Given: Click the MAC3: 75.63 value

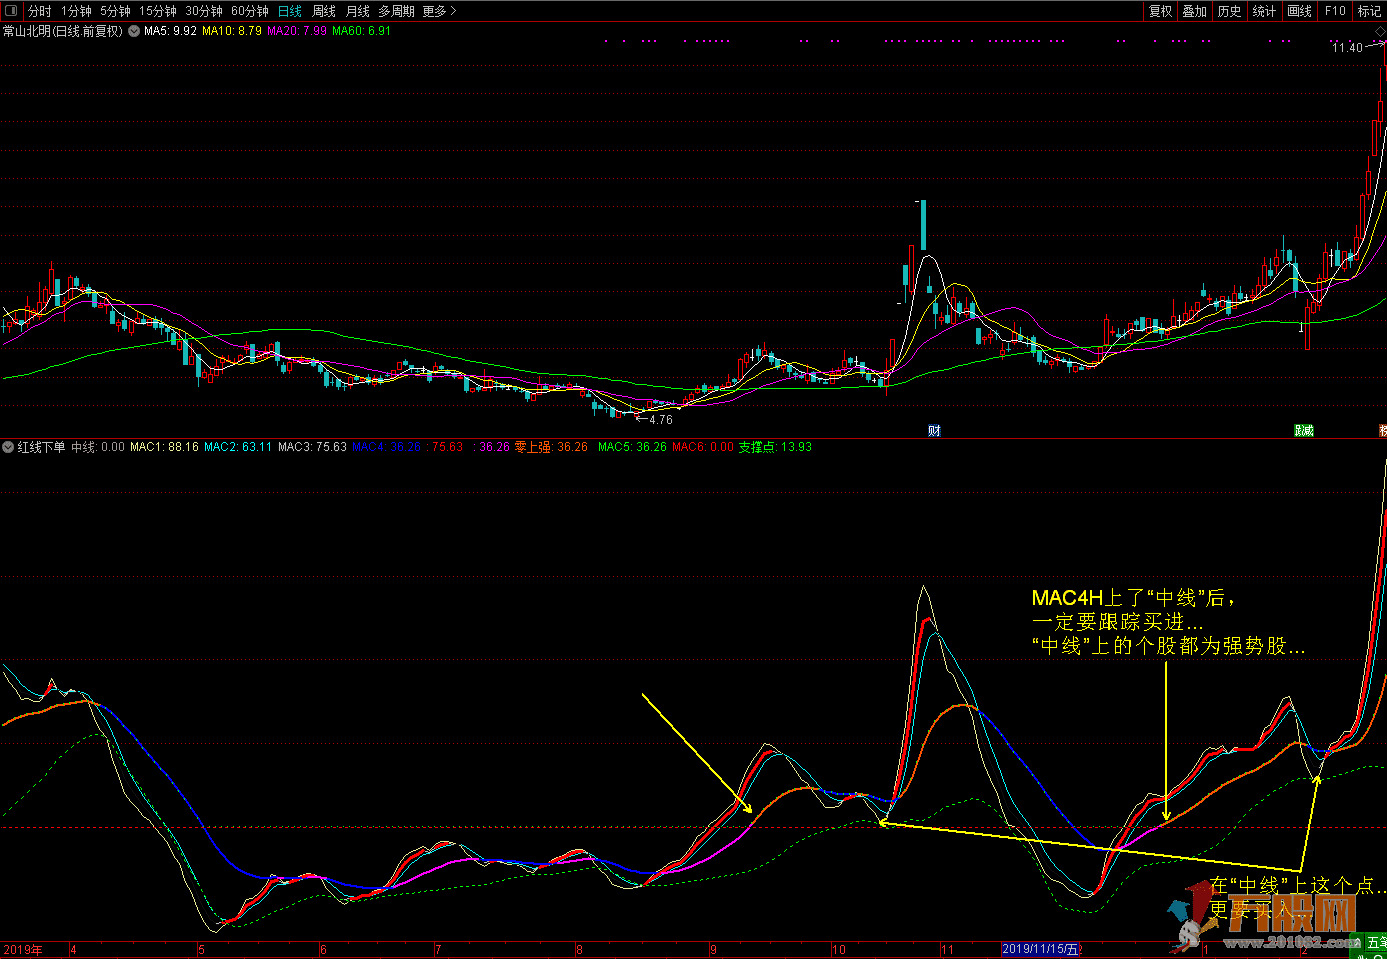Looking at the screenshot, I should [312, 447].
